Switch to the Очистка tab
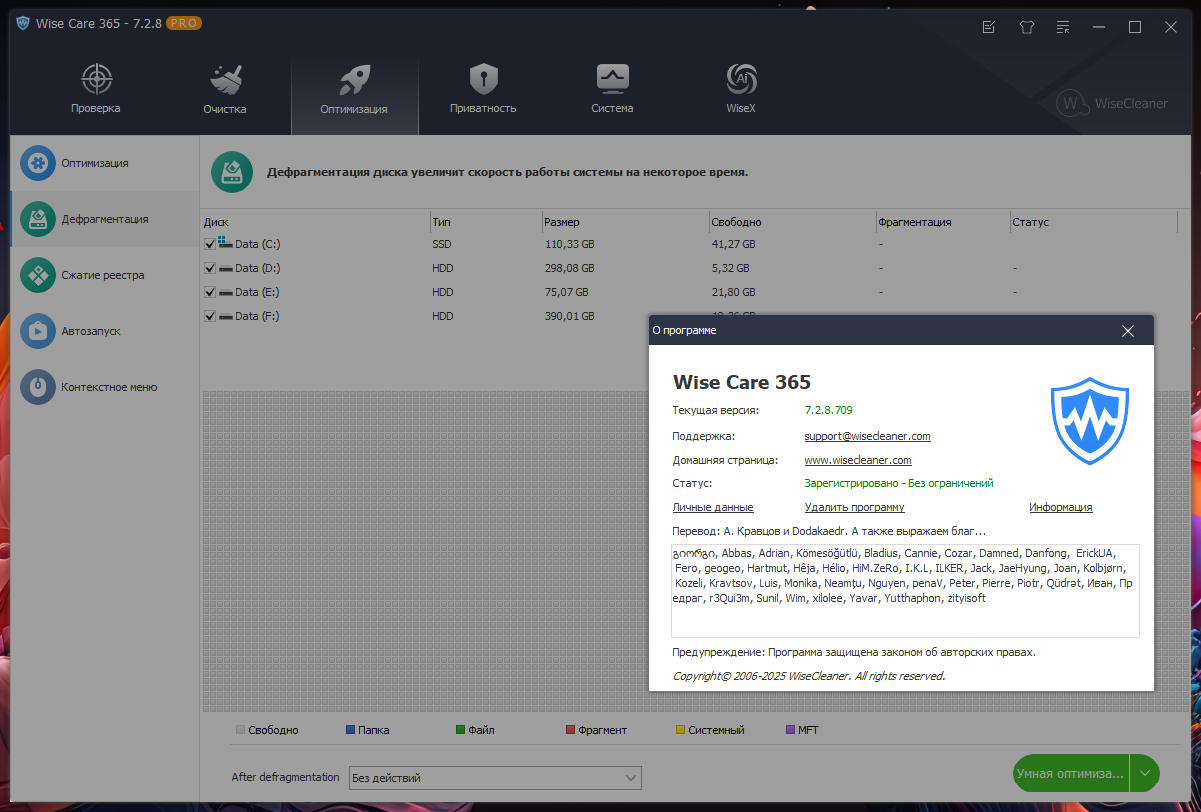Viewport: 1201px width, 812px height. tap(224, 89)
